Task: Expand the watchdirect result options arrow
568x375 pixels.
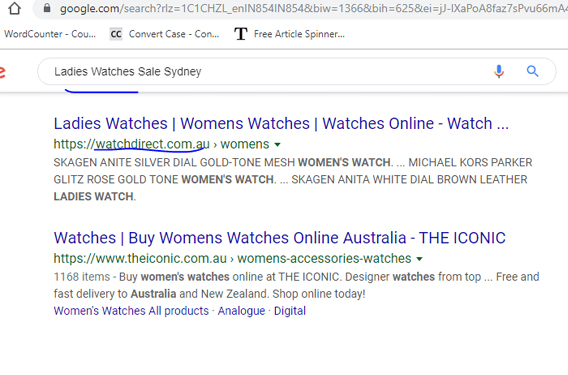Action: pyautogui.click(x=277, y=145)
